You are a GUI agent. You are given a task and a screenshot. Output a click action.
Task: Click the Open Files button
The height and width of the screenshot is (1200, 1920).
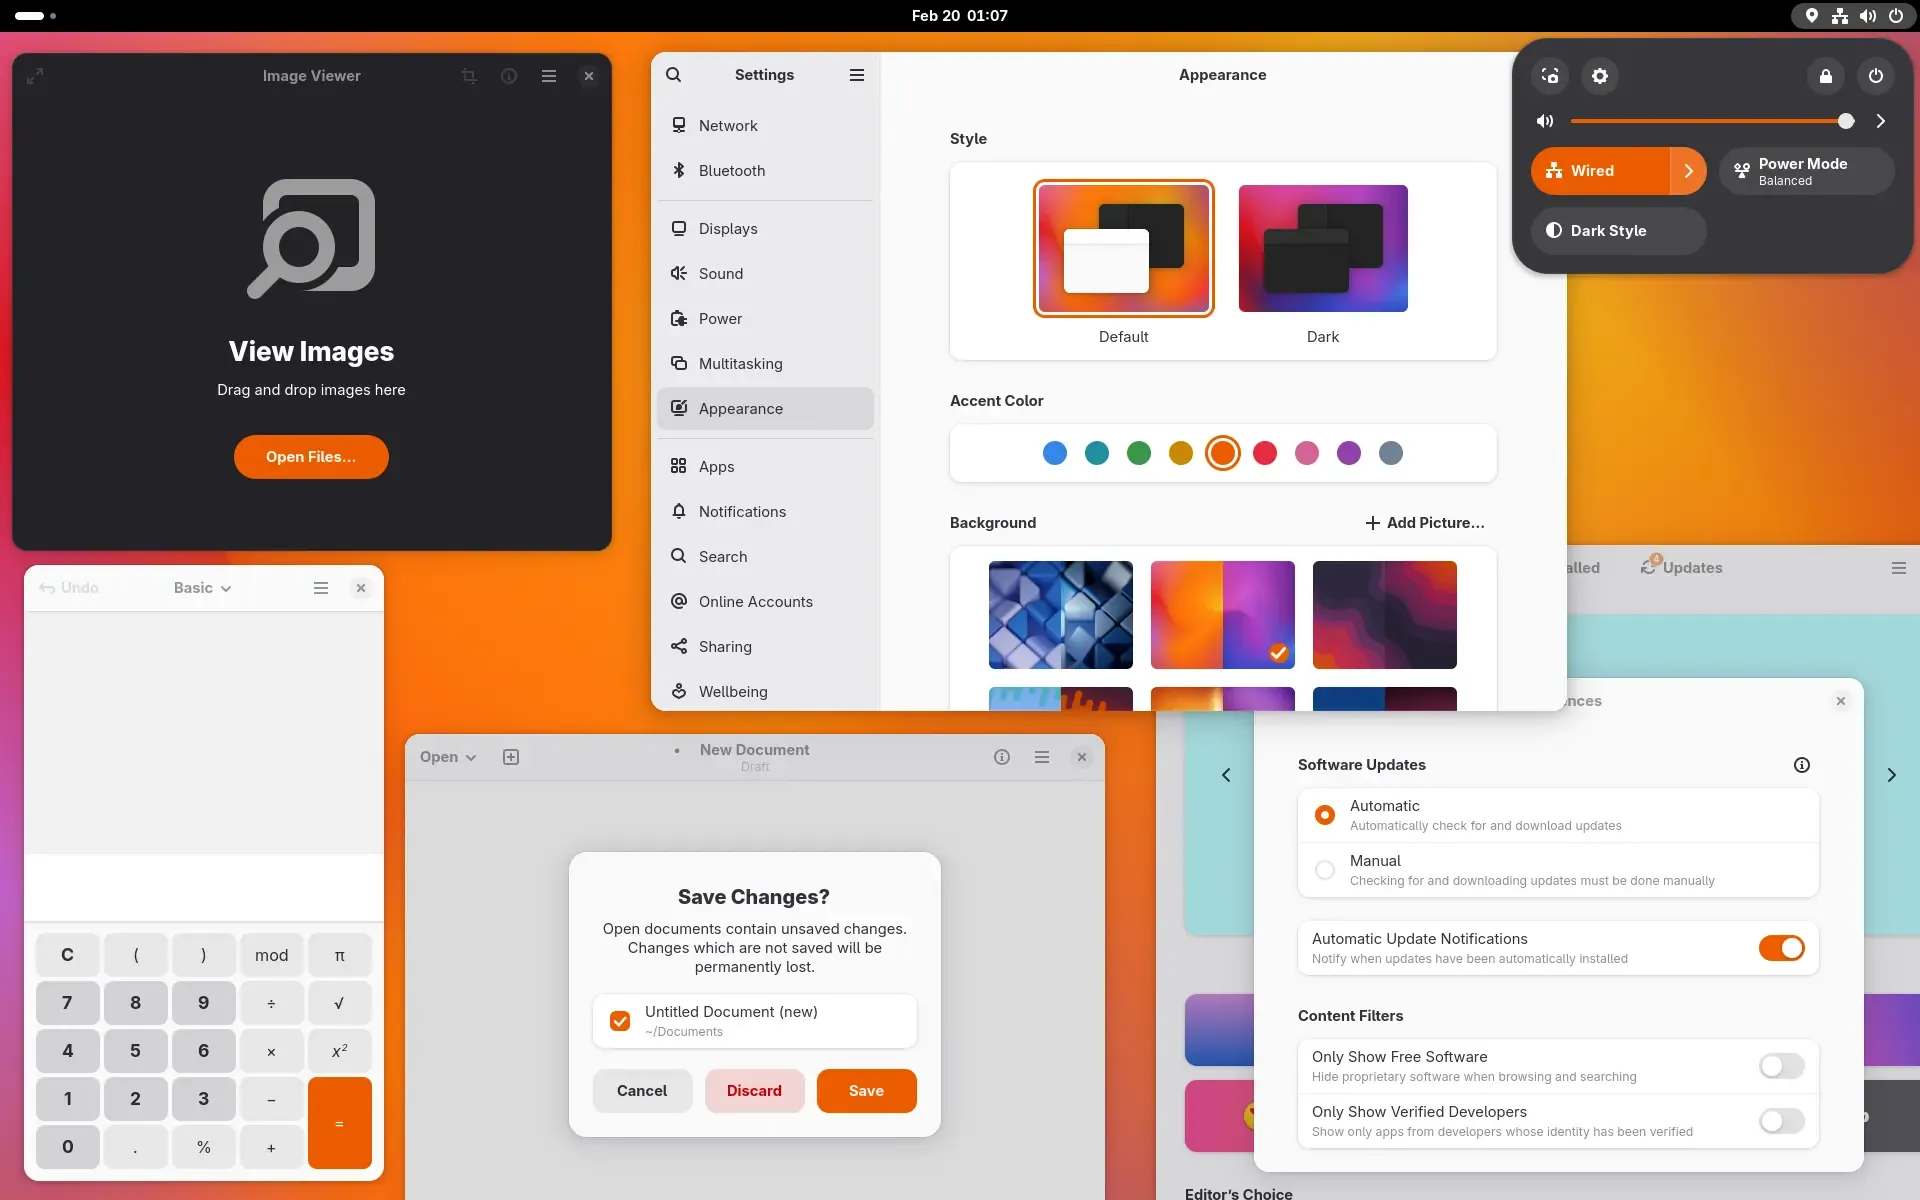(x=310, y=457)
